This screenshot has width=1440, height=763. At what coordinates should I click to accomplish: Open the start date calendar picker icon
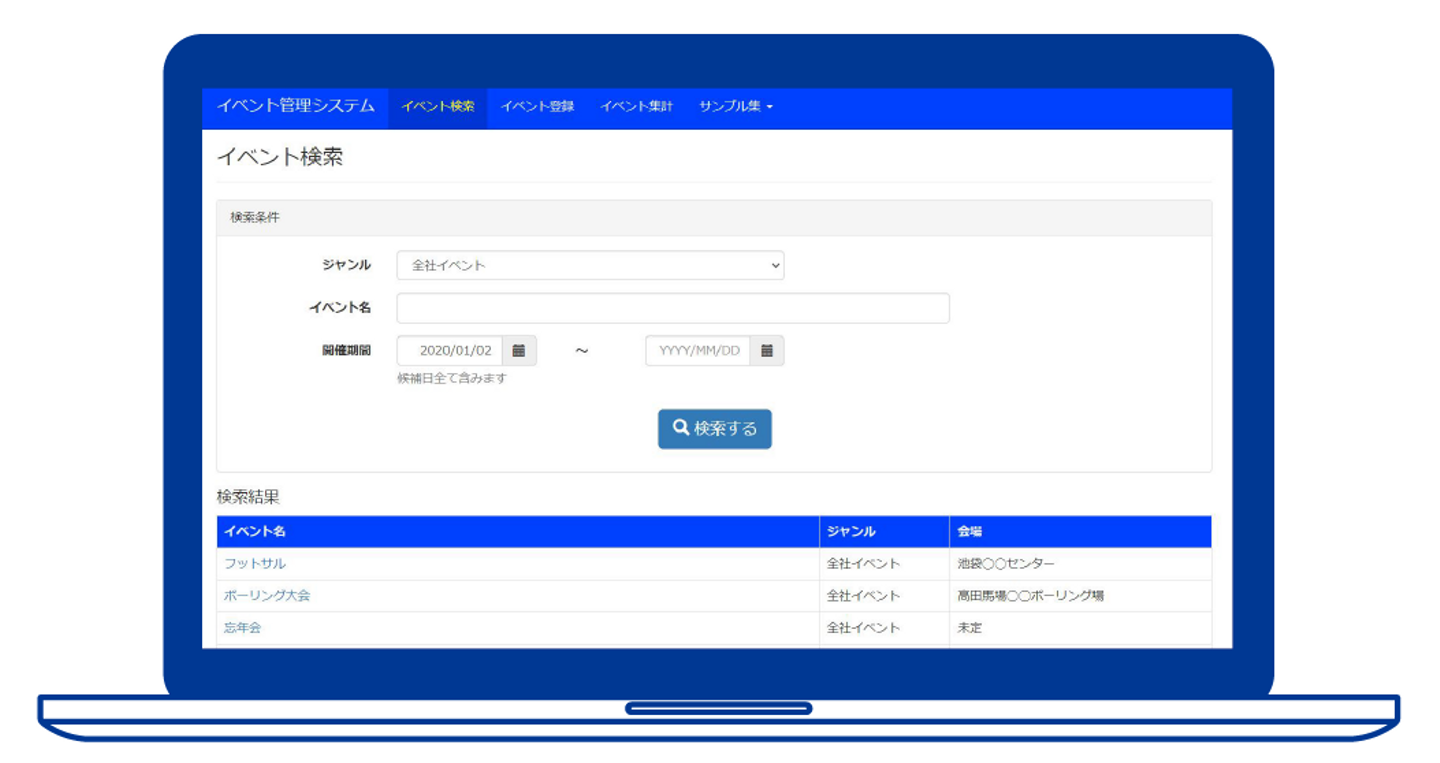click(519, 351)
